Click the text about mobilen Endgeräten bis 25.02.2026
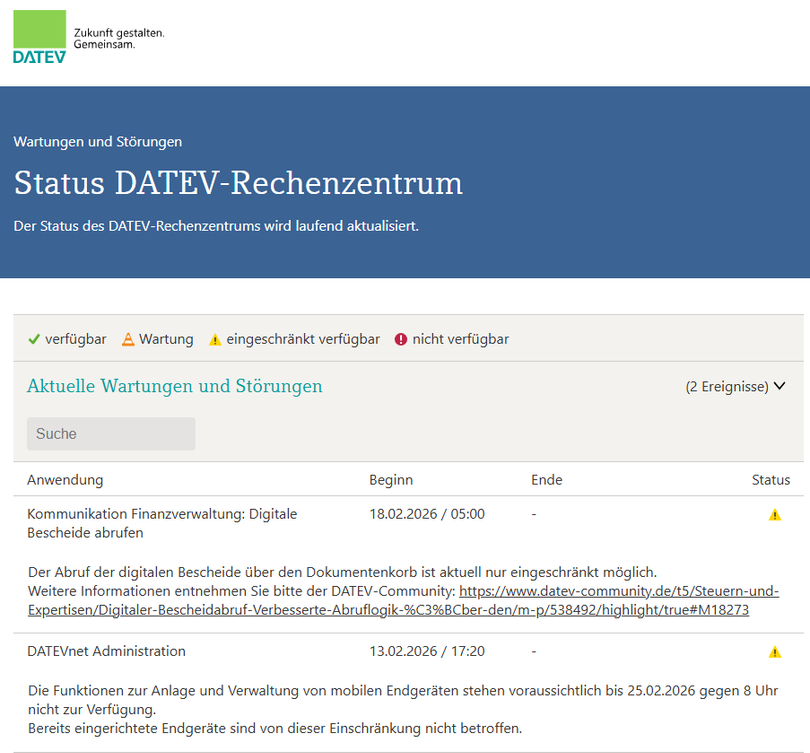 coord(403,700)
